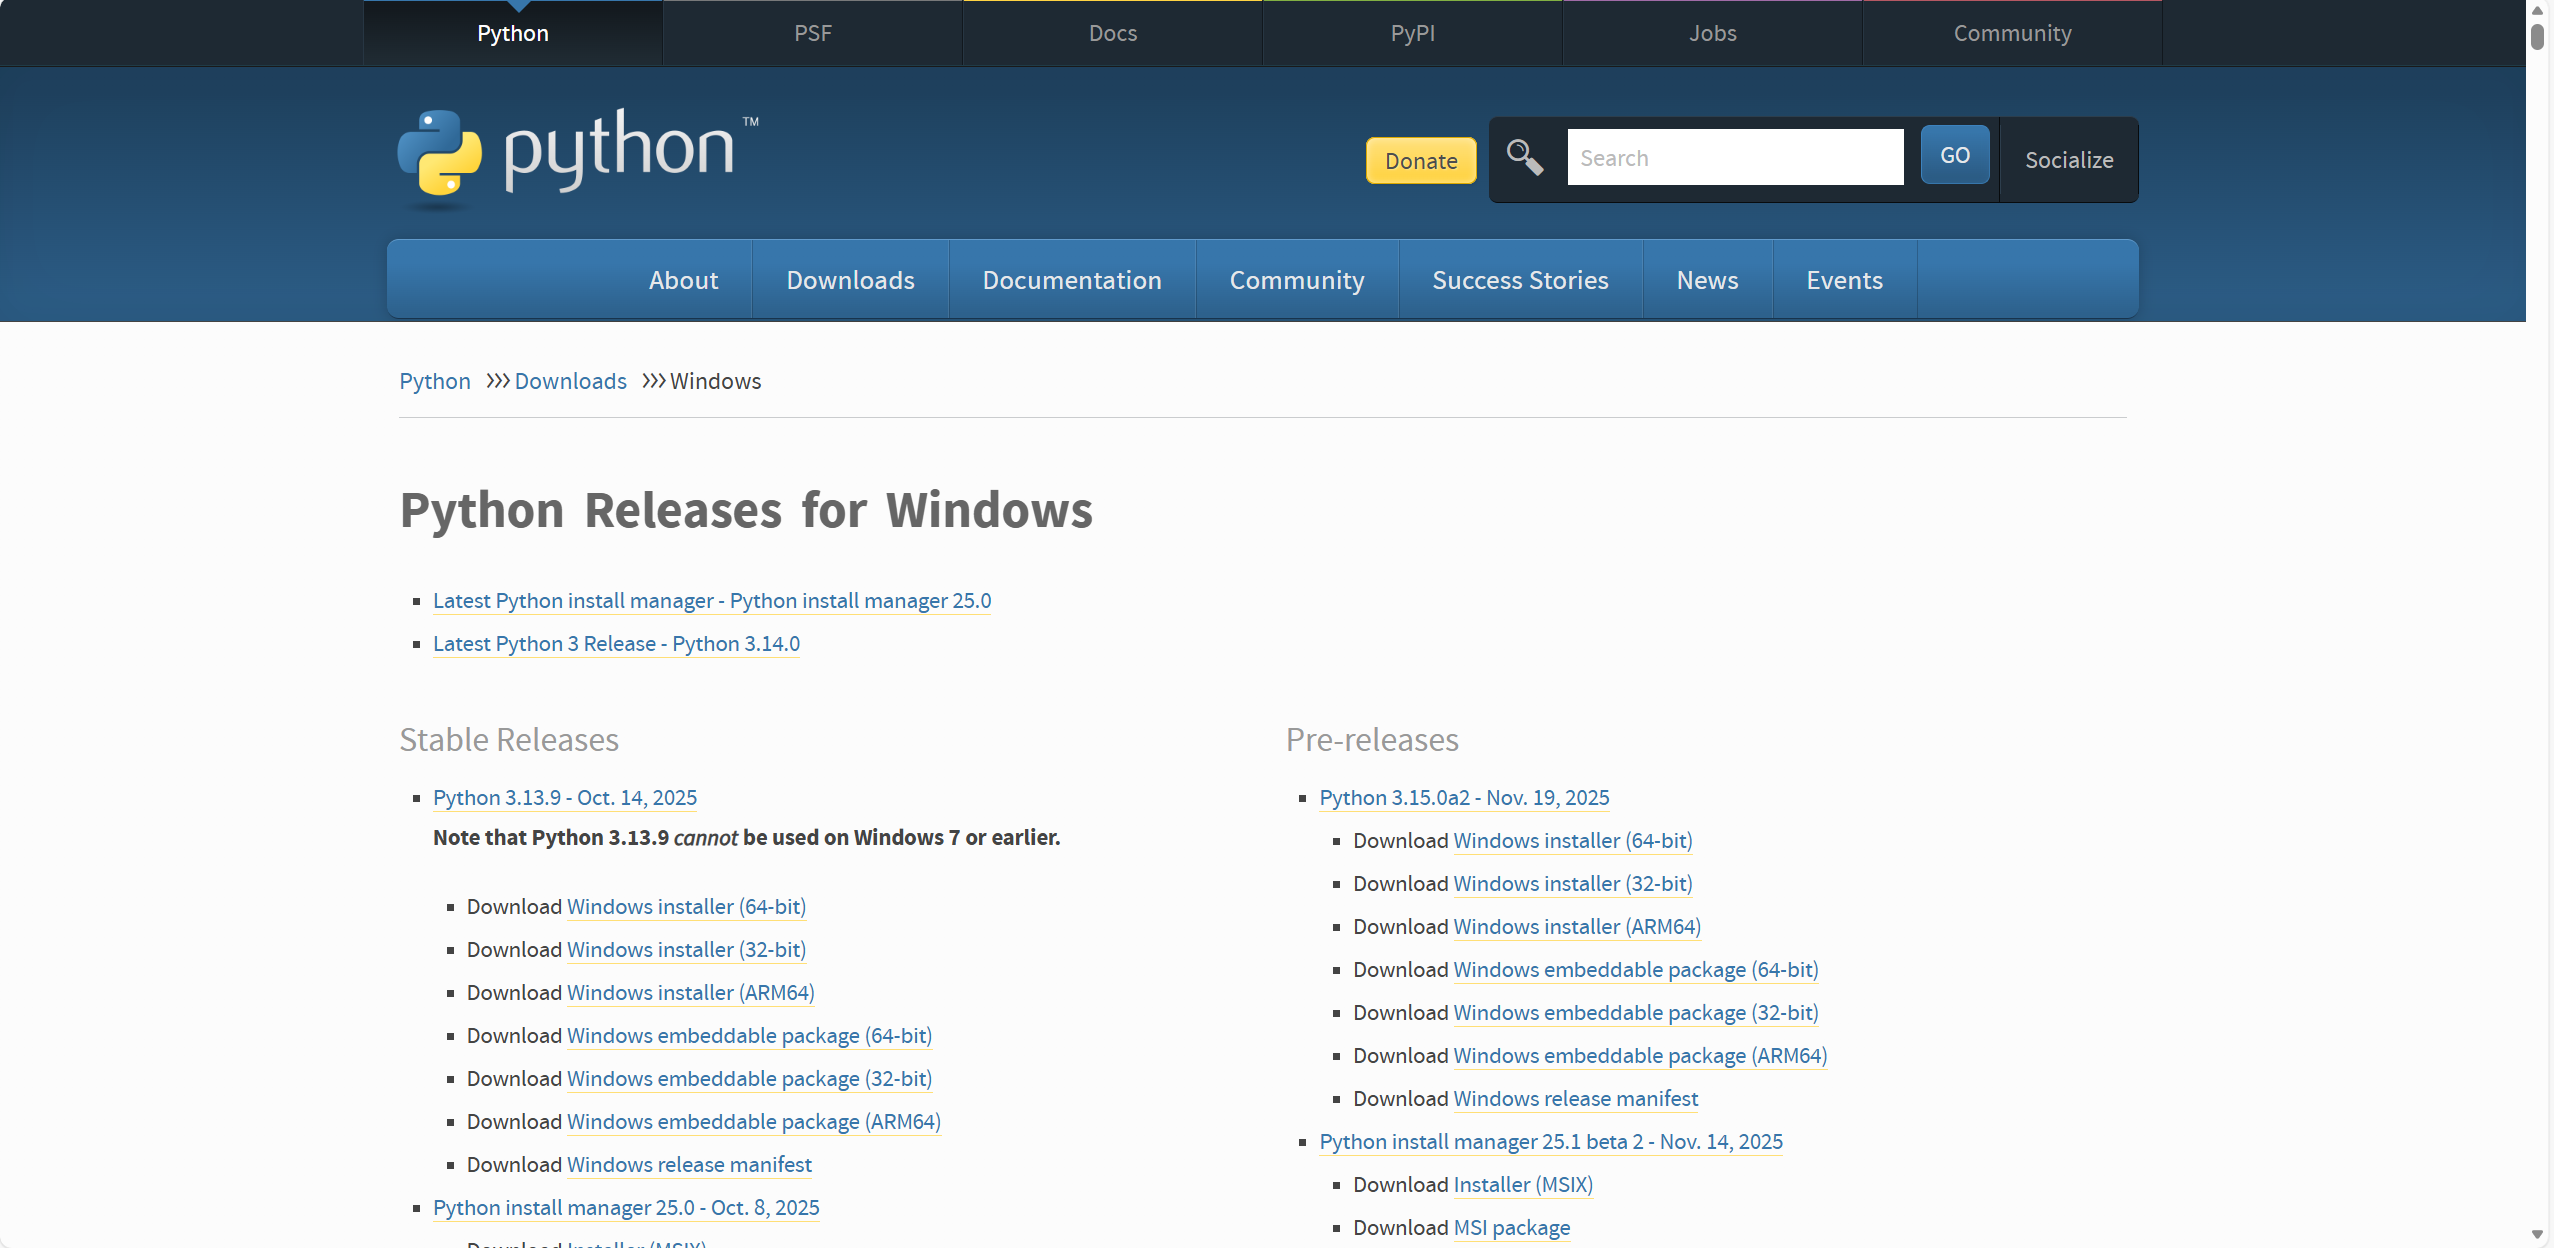Click the magnifying glass search icon
This screenshot has height=1248, width=2554.
point(1524,158)
